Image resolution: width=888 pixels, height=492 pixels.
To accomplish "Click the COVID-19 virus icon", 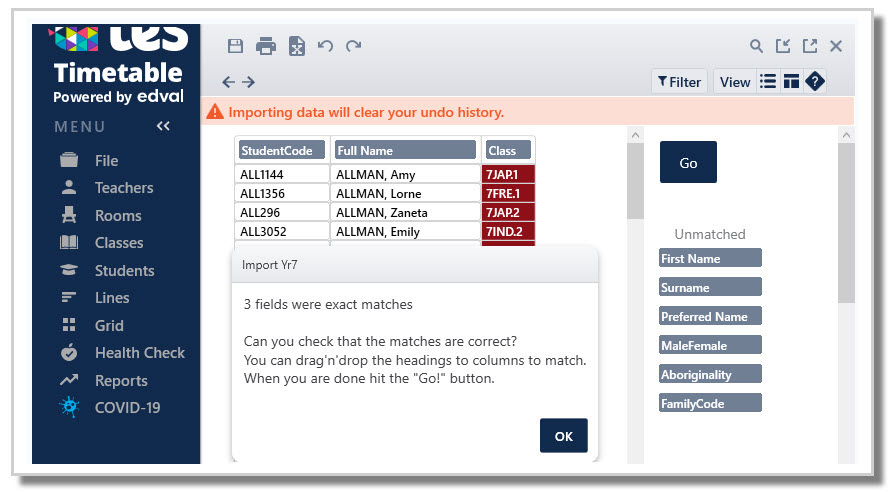I will coord(69,407).
